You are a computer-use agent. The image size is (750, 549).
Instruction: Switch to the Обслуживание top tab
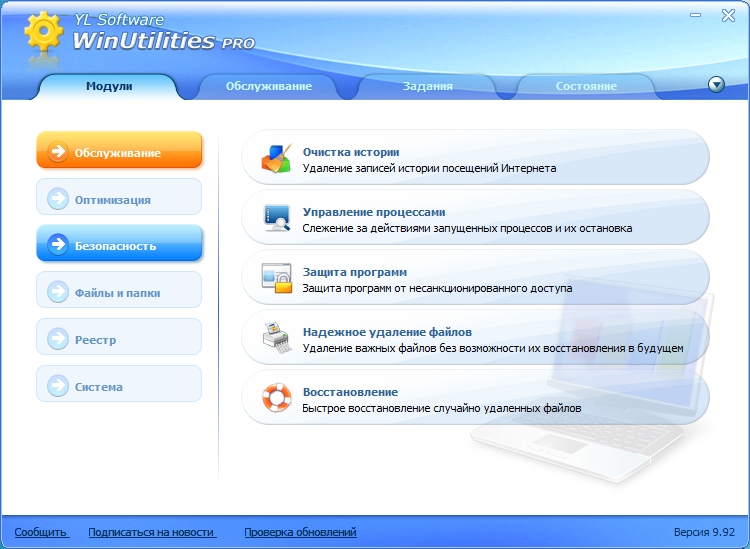[269, 87]
